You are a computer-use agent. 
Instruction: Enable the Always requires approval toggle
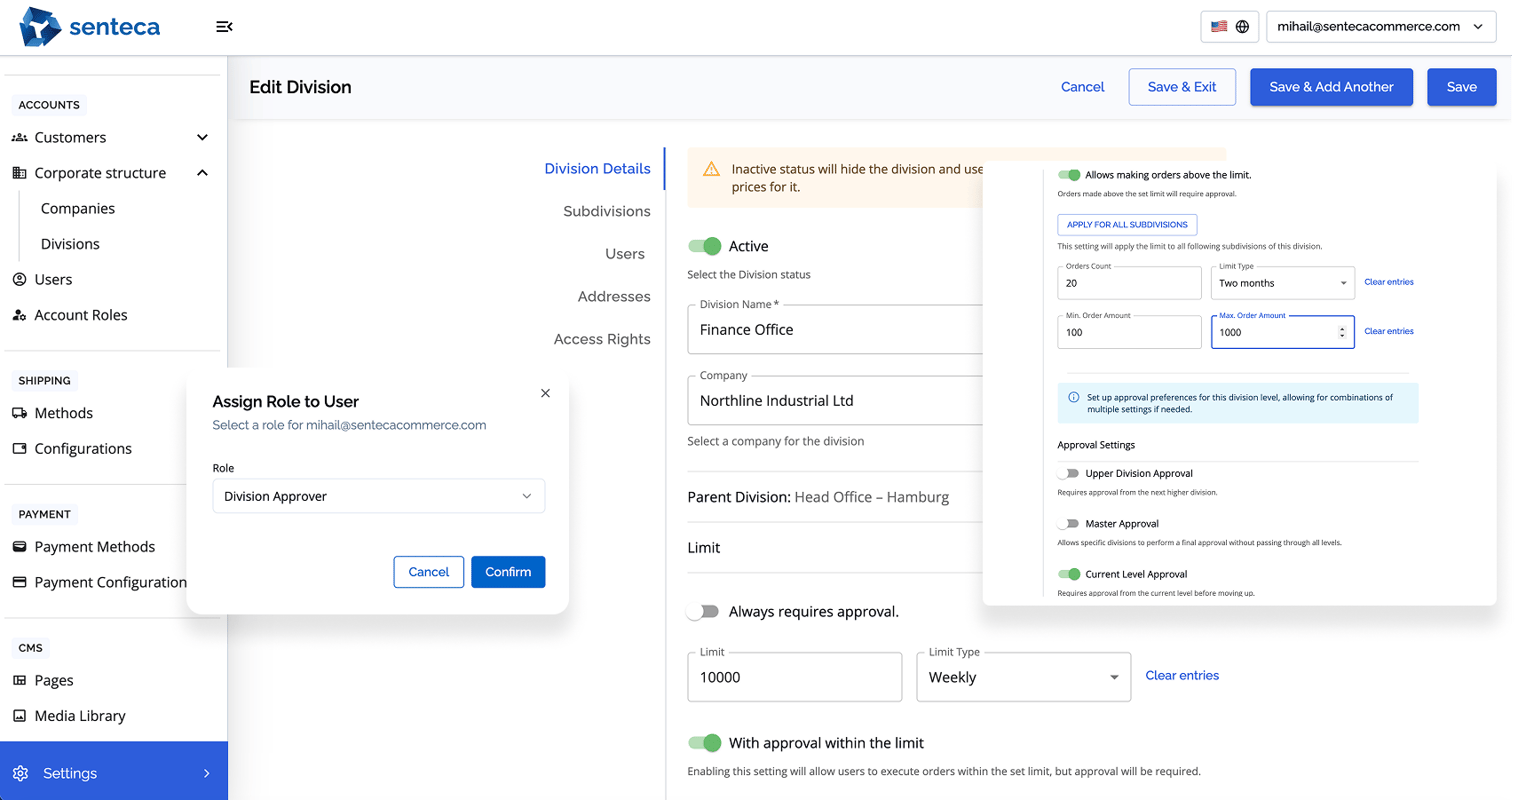coord(704,611)
